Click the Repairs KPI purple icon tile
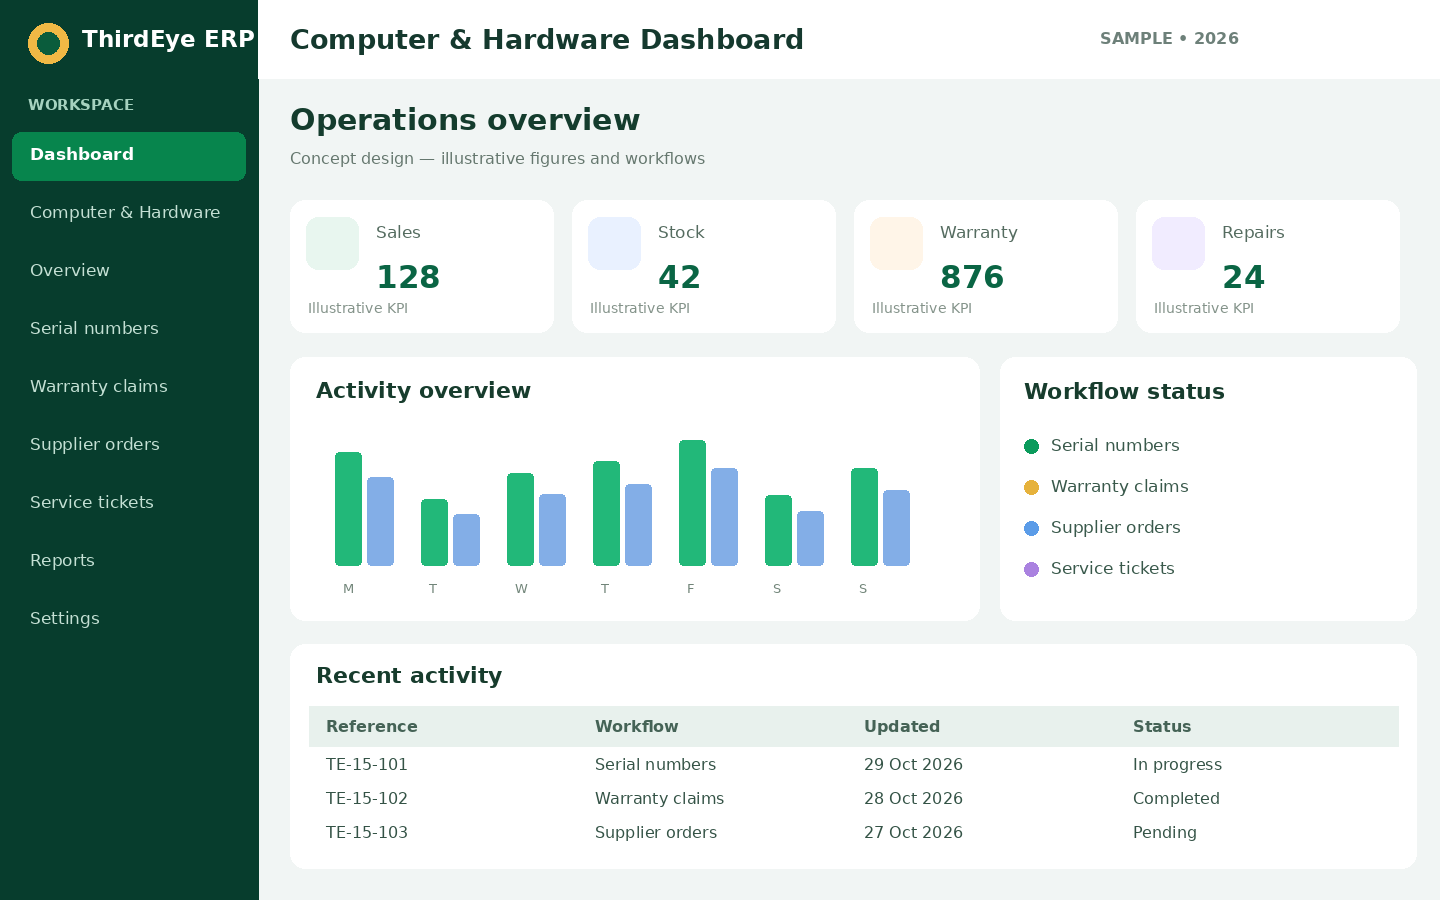Viewport: 1440px width, 900px height. [1178, 243]
